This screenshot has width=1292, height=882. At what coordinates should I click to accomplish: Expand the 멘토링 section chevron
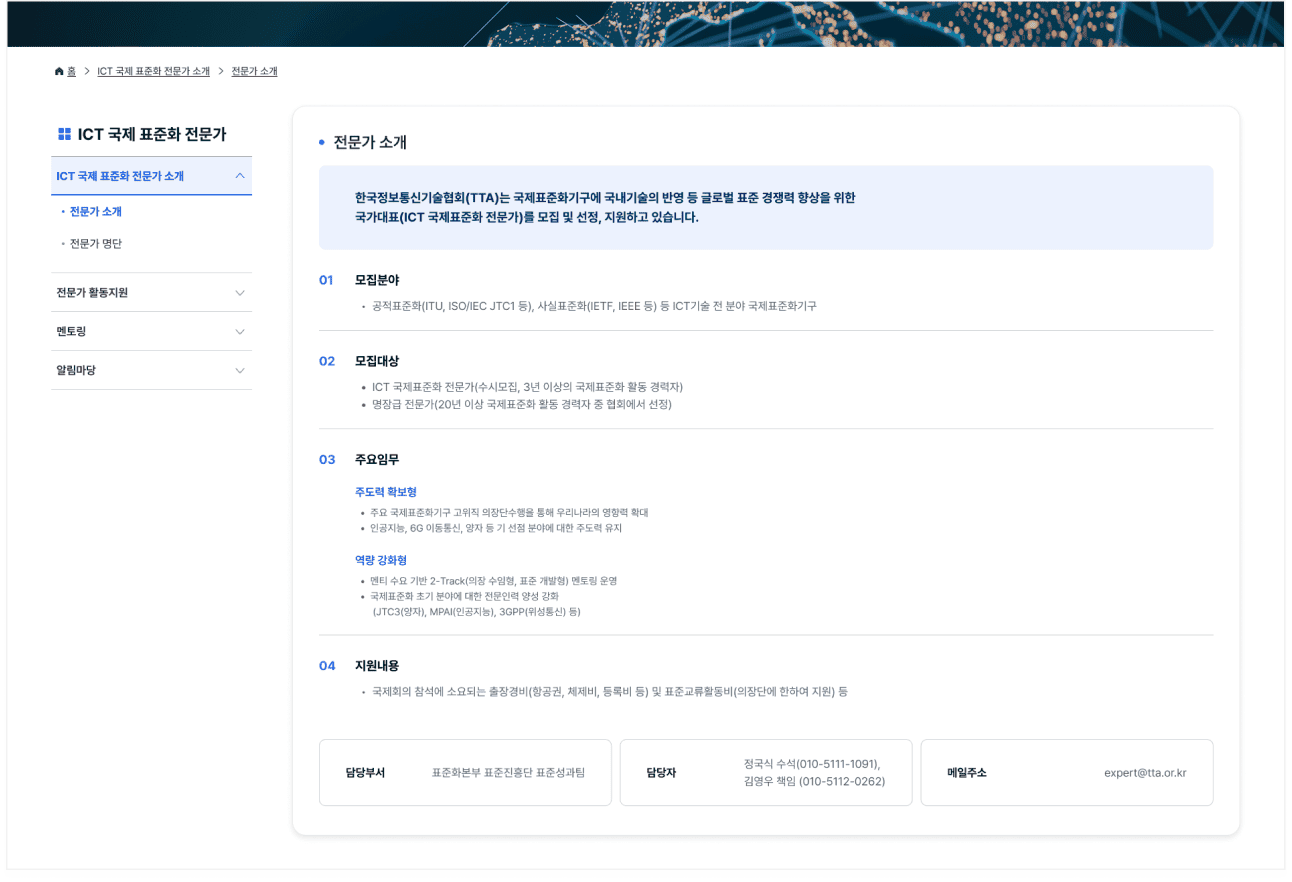(x=239, y=332)
